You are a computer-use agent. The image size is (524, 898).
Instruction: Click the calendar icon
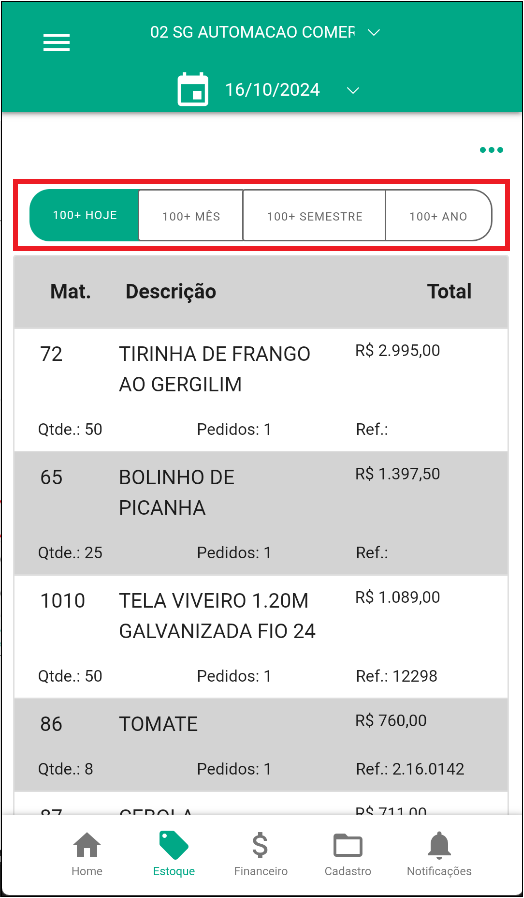(x=193, y=89)
